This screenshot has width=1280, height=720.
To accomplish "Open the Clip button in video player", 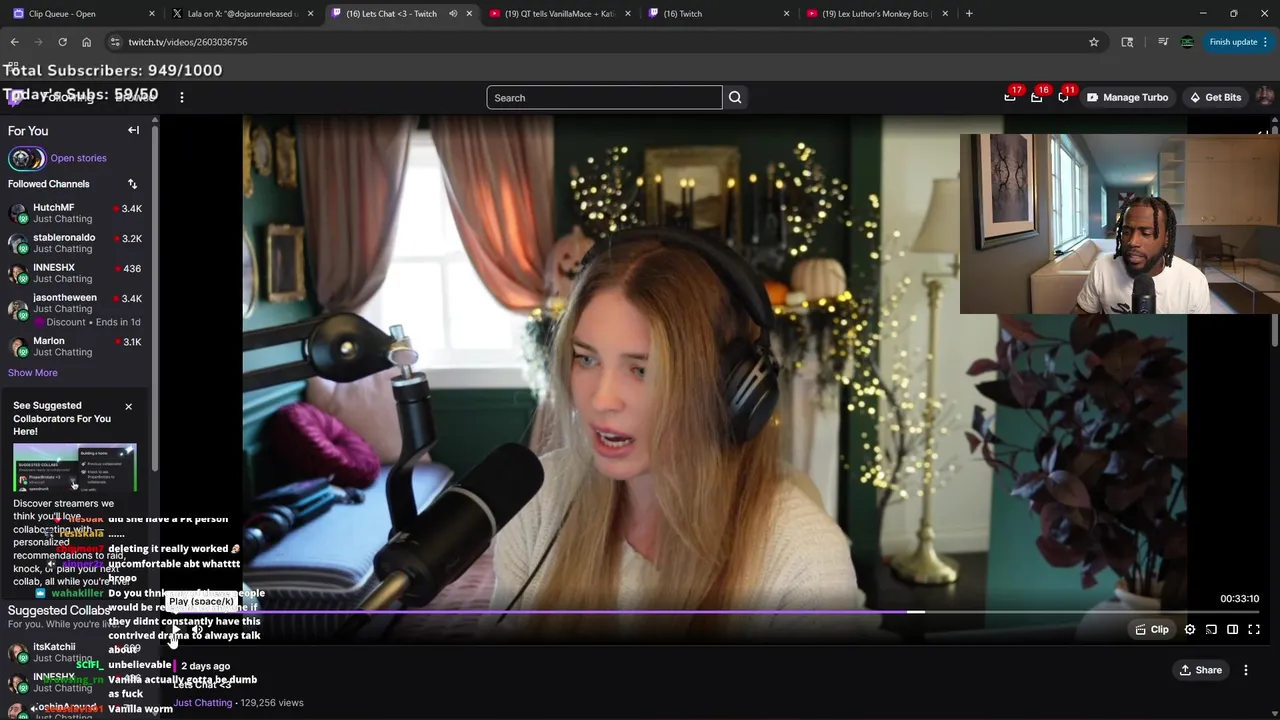I will [1151, 630].
